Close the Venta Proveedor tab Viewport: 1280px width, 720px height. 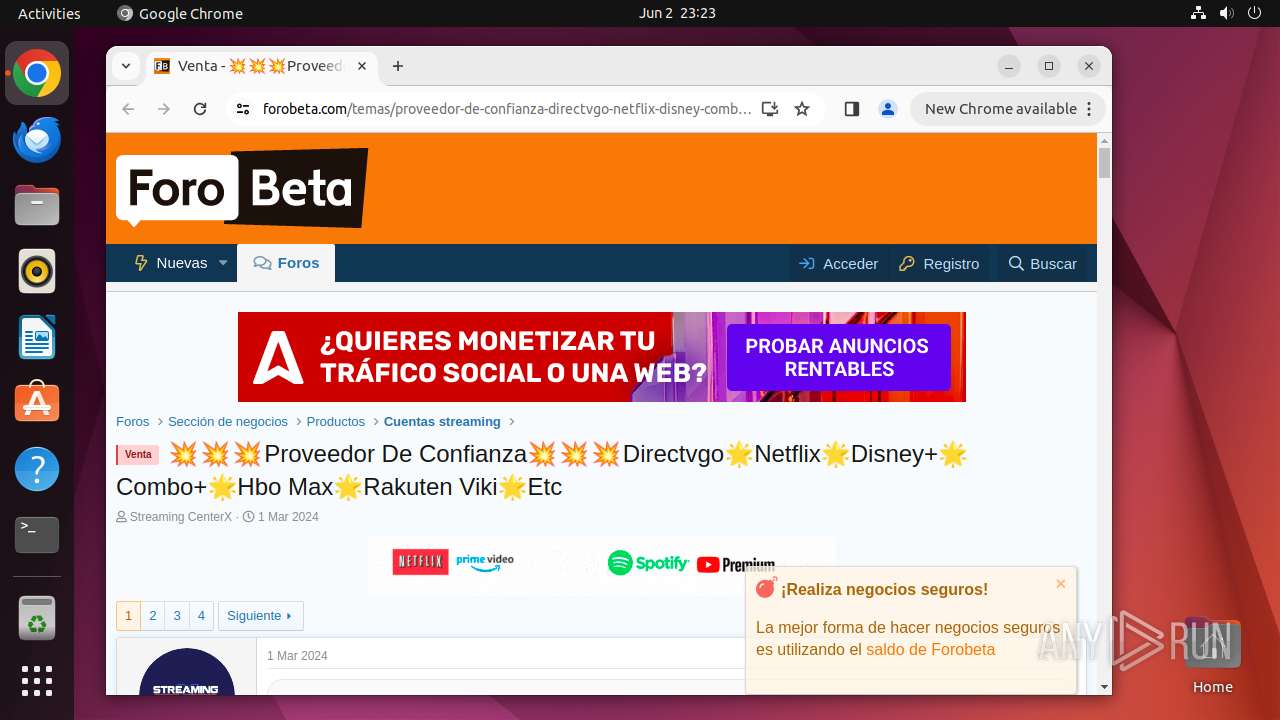point(362,66)
